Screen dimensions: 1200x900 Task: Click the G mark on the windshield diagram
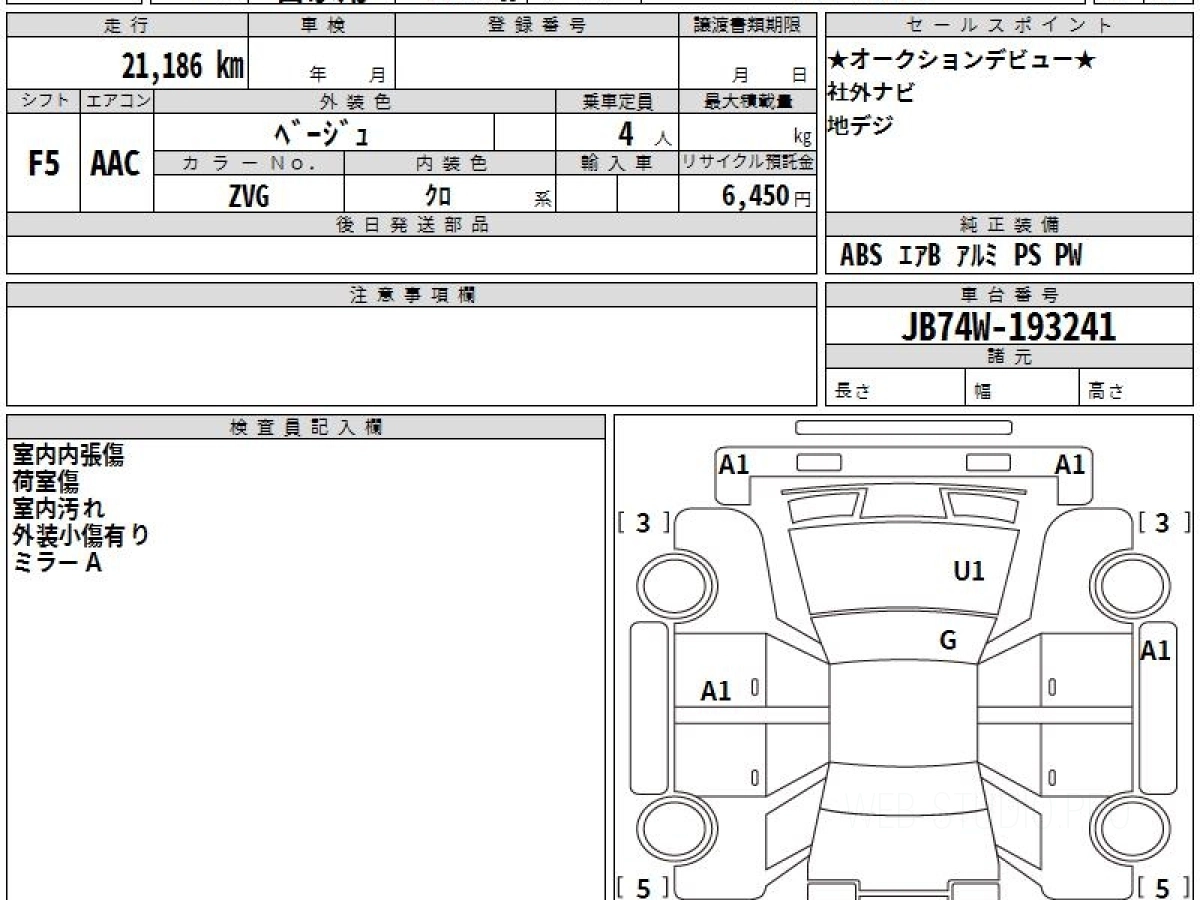click(948, 641)
